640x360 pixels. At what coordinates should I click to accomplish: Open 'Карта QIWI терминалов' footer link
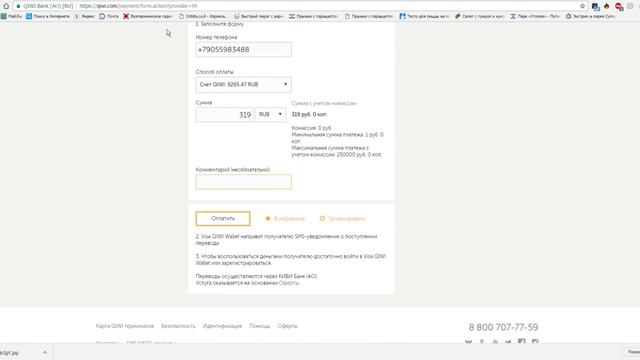pos(125,326)
